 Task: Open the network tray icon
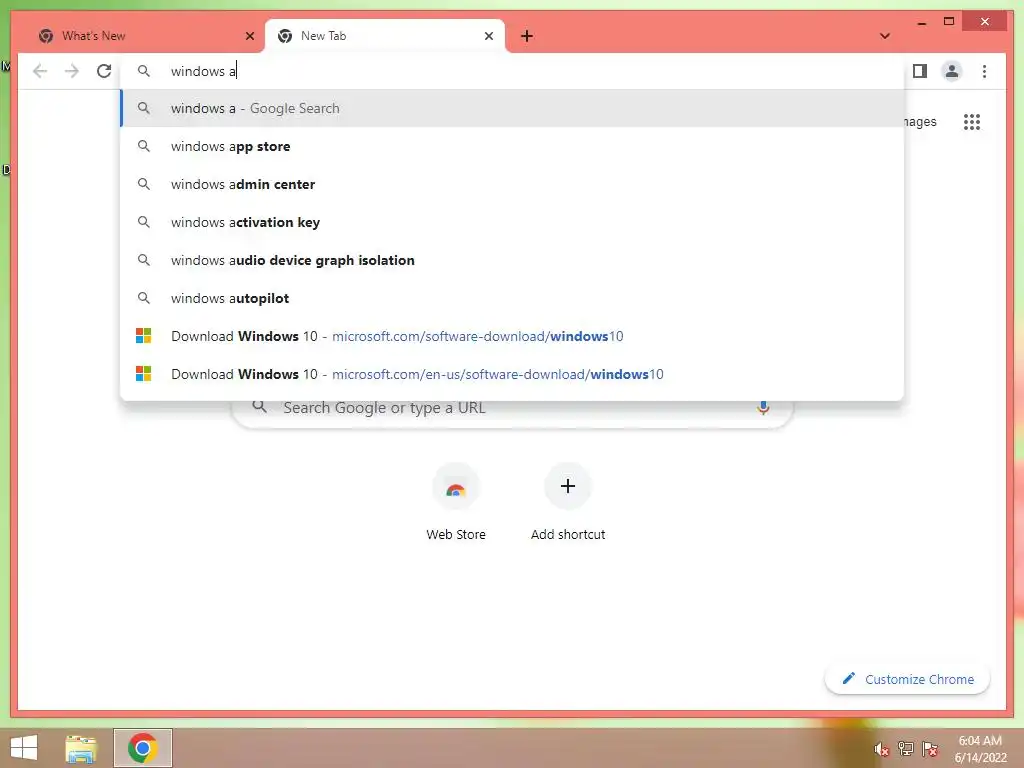click(906, 748)
